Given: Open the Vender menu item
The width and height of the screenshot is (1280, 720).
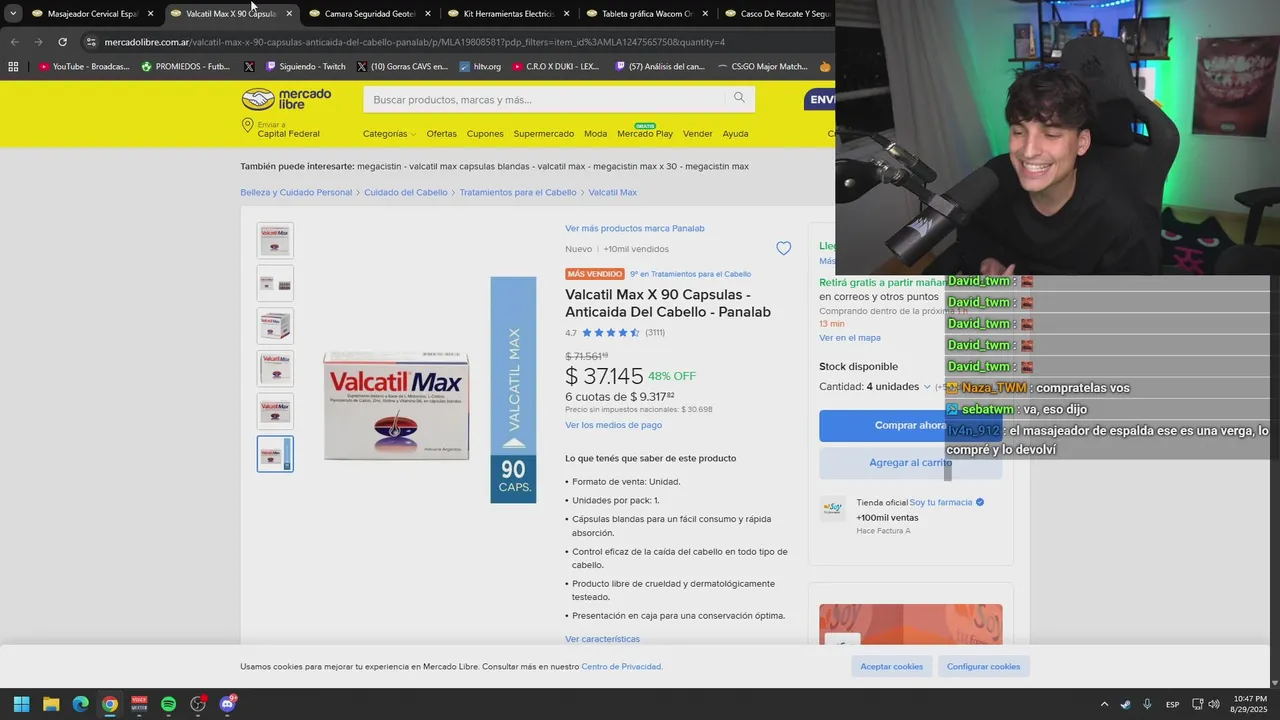Looking at the screenshot, I should pos(697,134).
